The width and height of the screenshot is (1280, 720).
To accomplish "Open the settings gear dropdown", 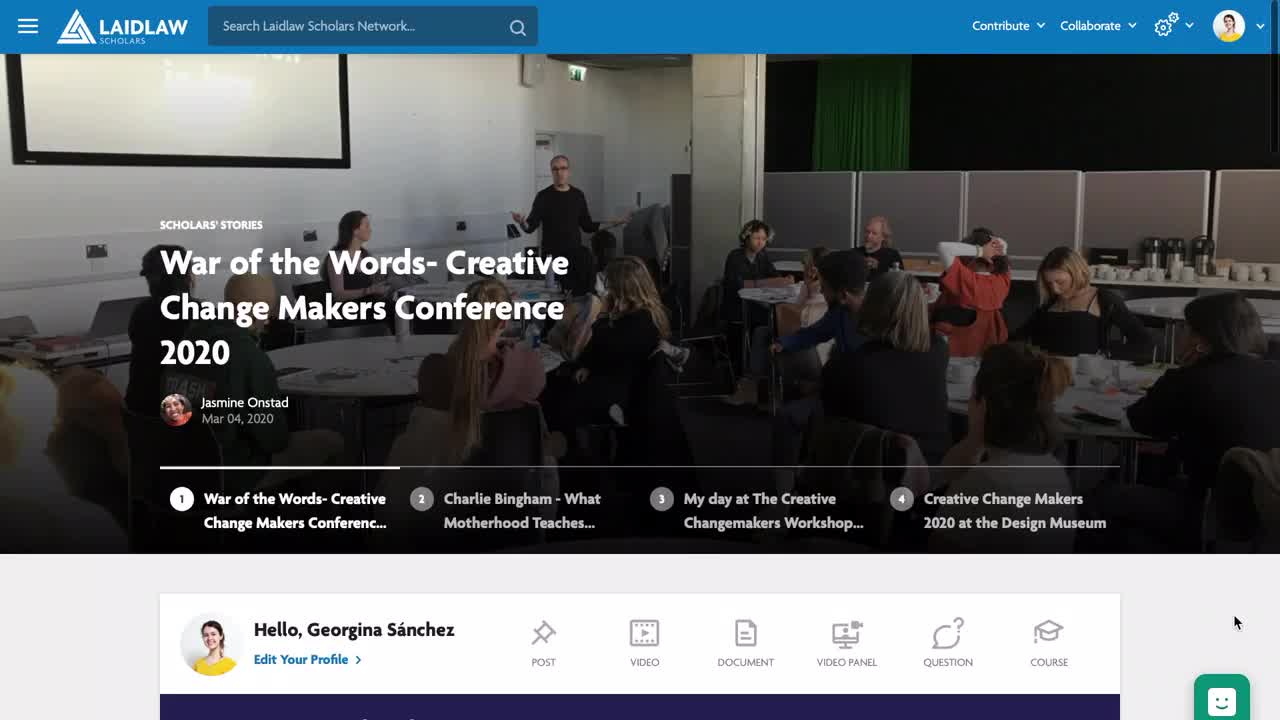I will click(1173, 26).
